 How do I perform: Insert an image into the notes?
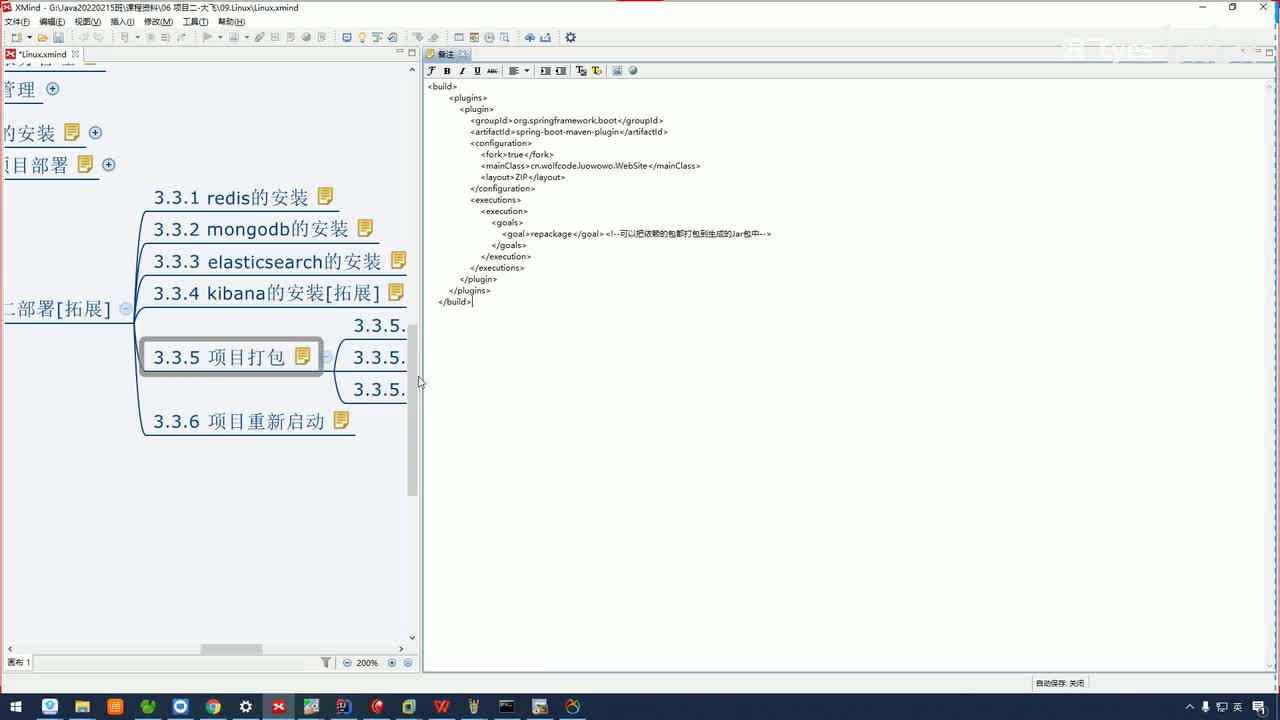(x=617, y=71)
